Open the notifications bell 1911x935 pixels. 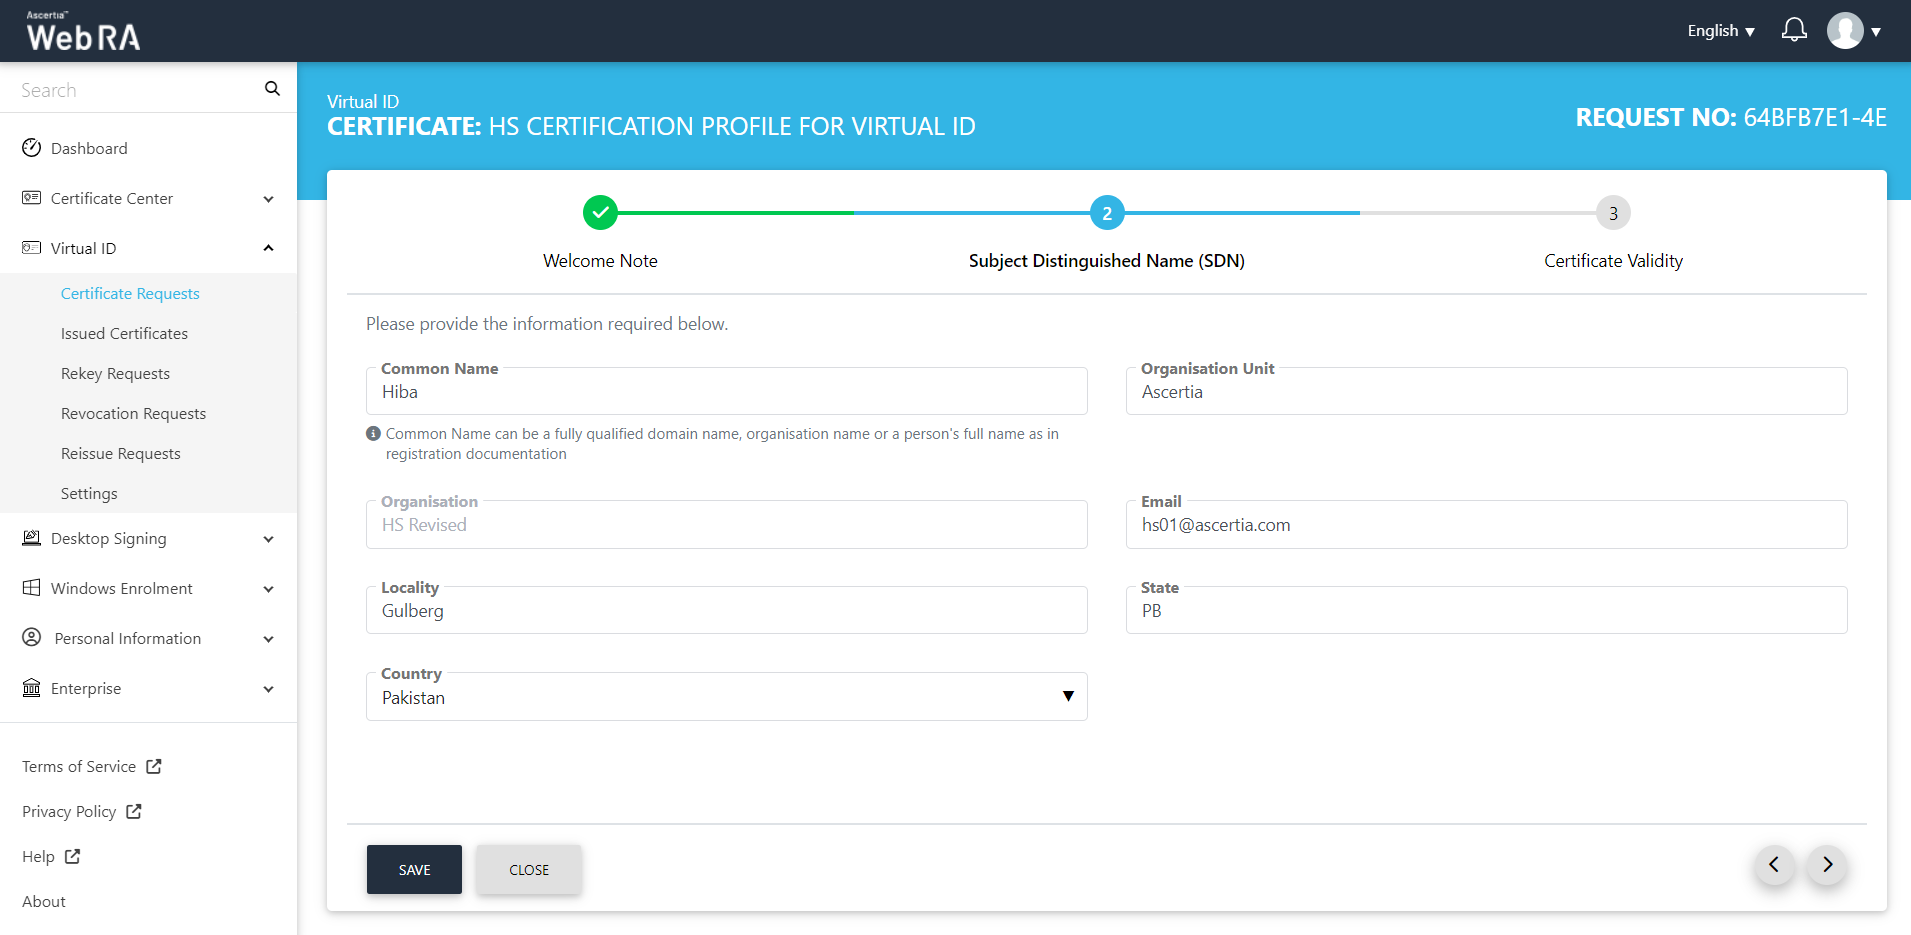[1794, 30]
